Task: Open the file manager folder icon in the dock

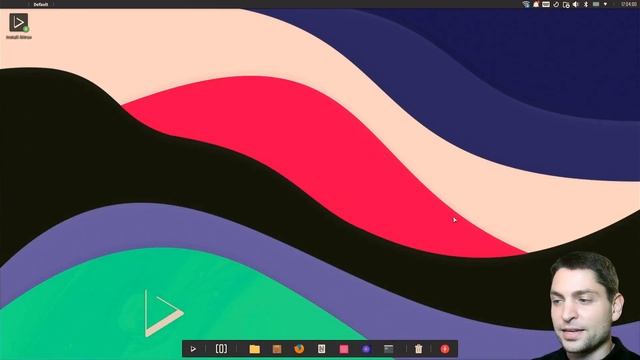Action: pyautogui.click(x=255, y=349)
